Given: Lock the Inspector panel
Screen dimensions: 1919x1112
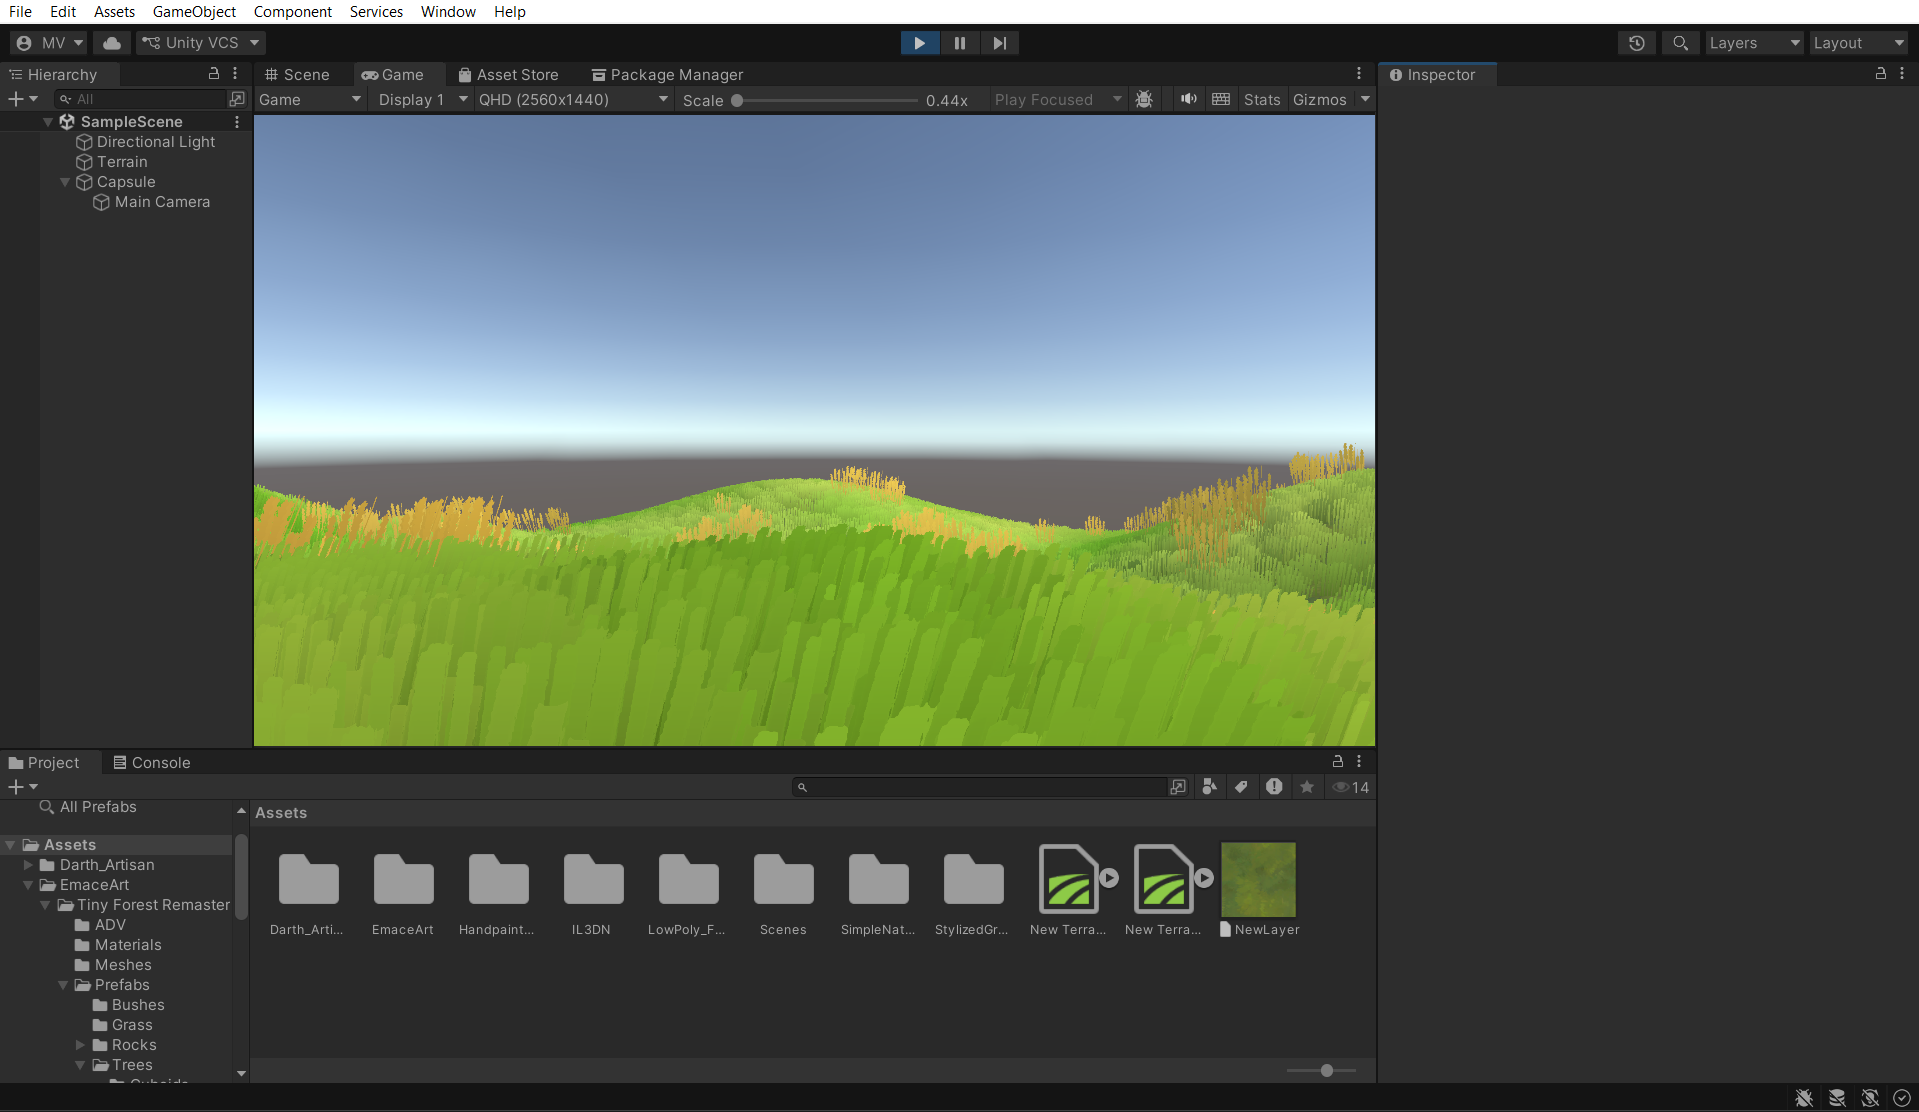Looking at the screenshot, I should (1880, 74).
